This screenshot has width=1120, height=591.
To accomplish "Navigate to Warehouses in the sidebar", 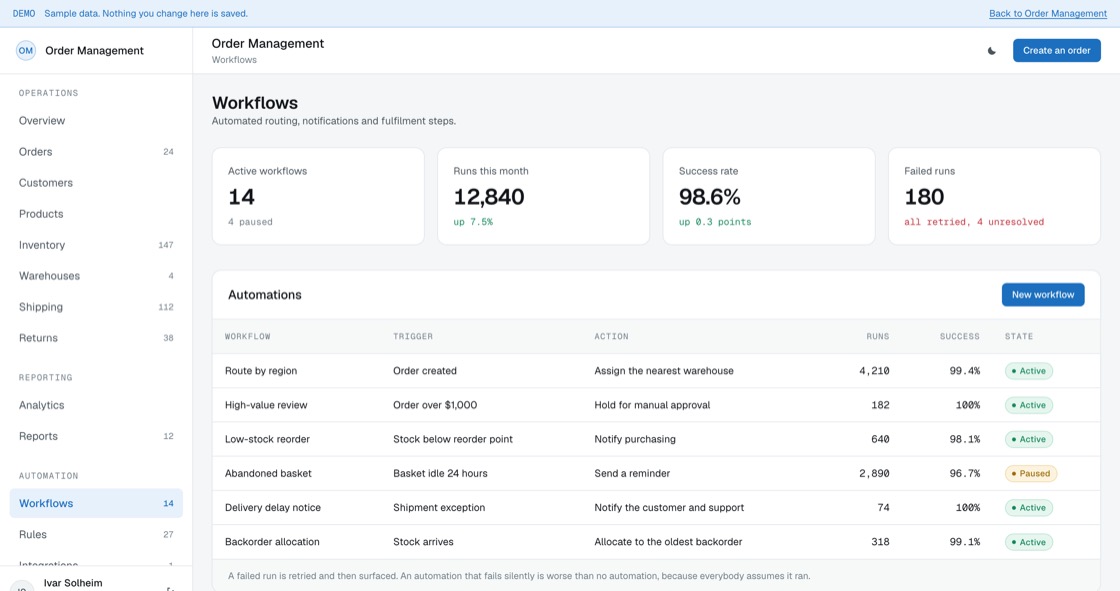I will click(x=96, y=276).
